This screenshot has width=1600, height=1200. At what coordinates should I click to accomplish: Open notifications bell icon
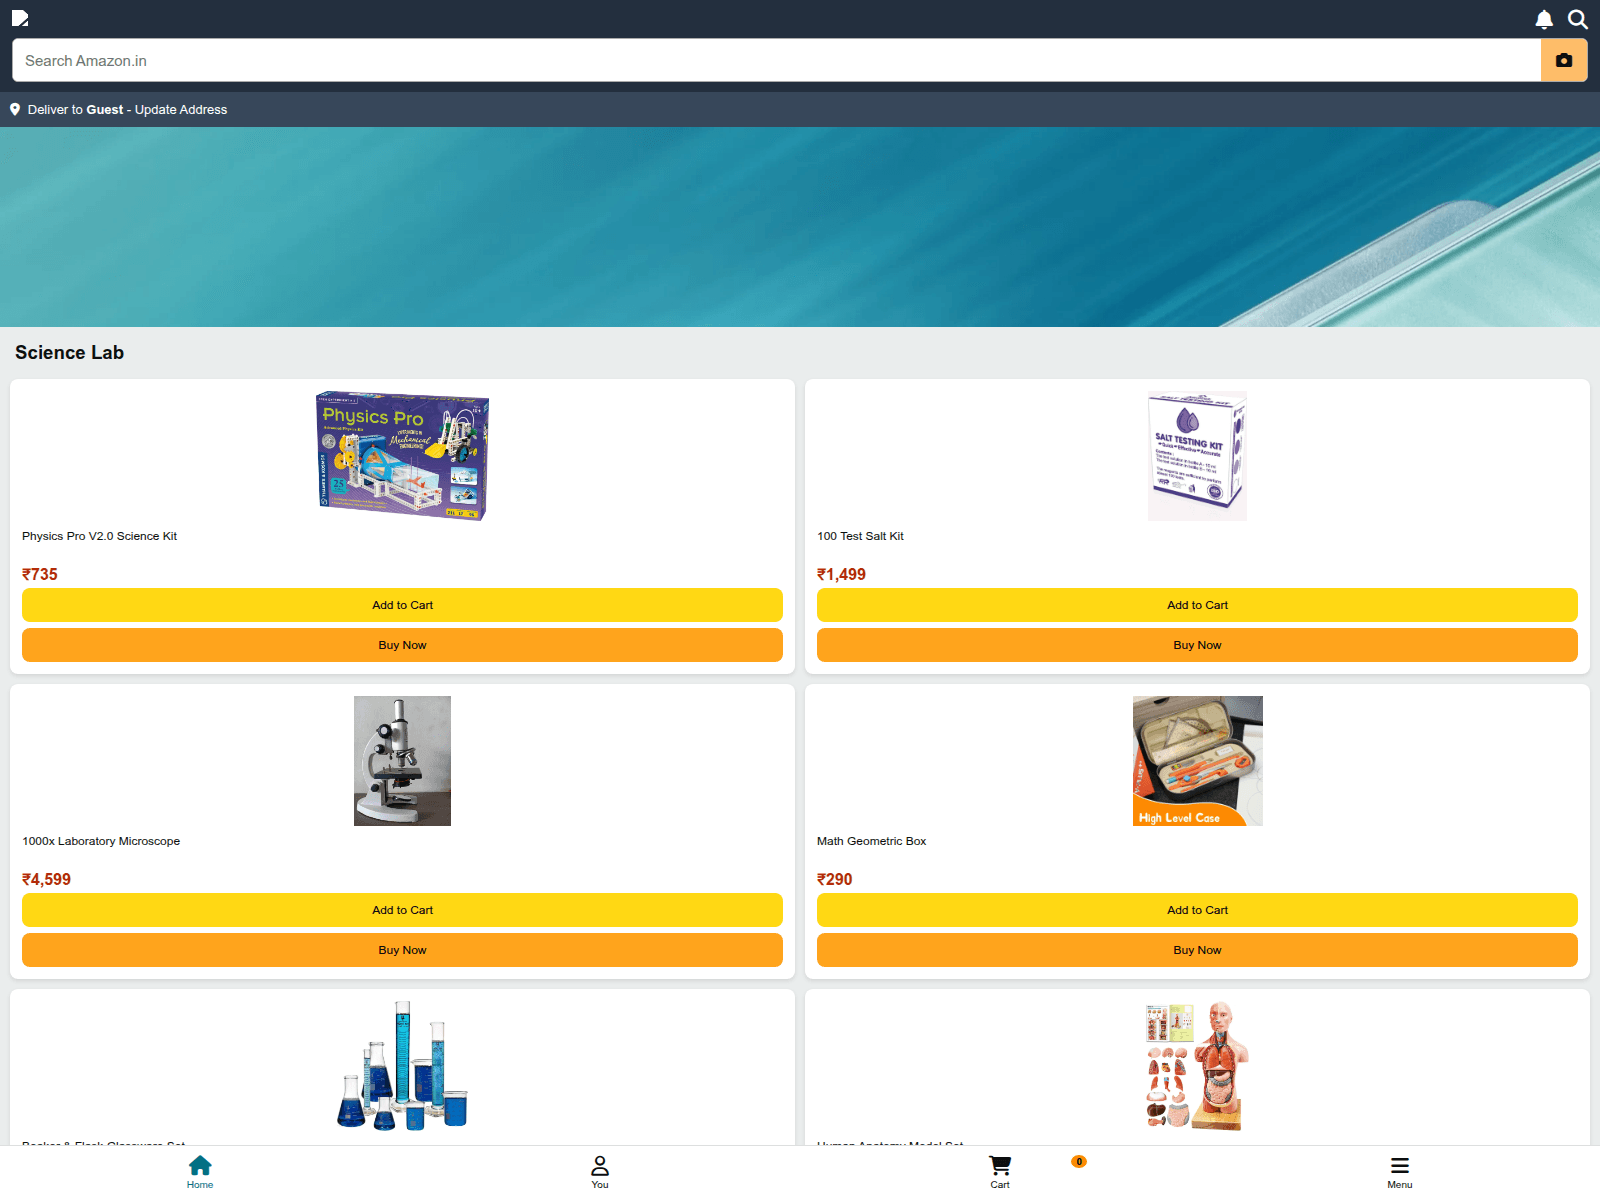tap(1544, 19)
